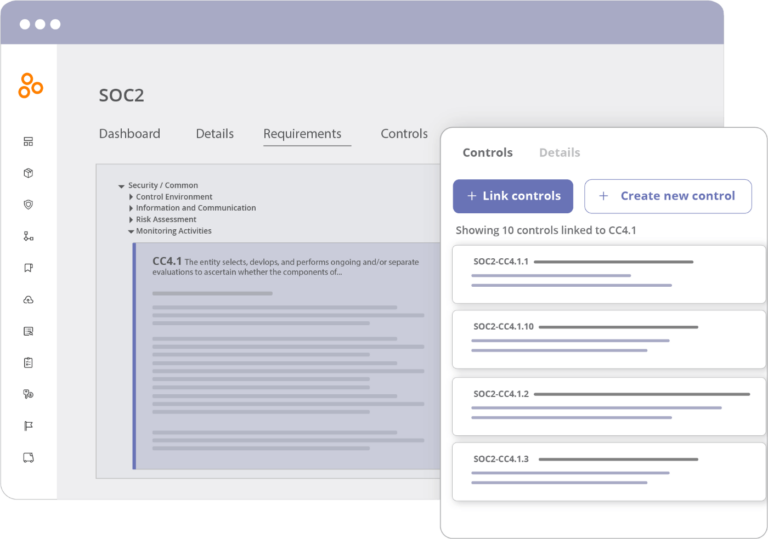
Task: Open the keys icon in sidebar
Action: click(x=28, y=394)
